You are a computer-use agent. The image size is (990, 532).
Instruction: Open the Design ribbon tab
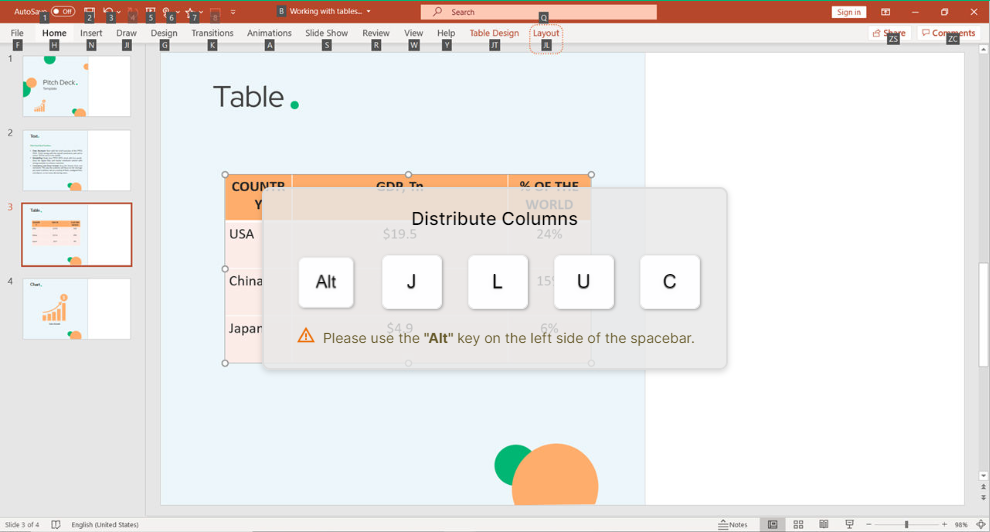pos(164,33)
